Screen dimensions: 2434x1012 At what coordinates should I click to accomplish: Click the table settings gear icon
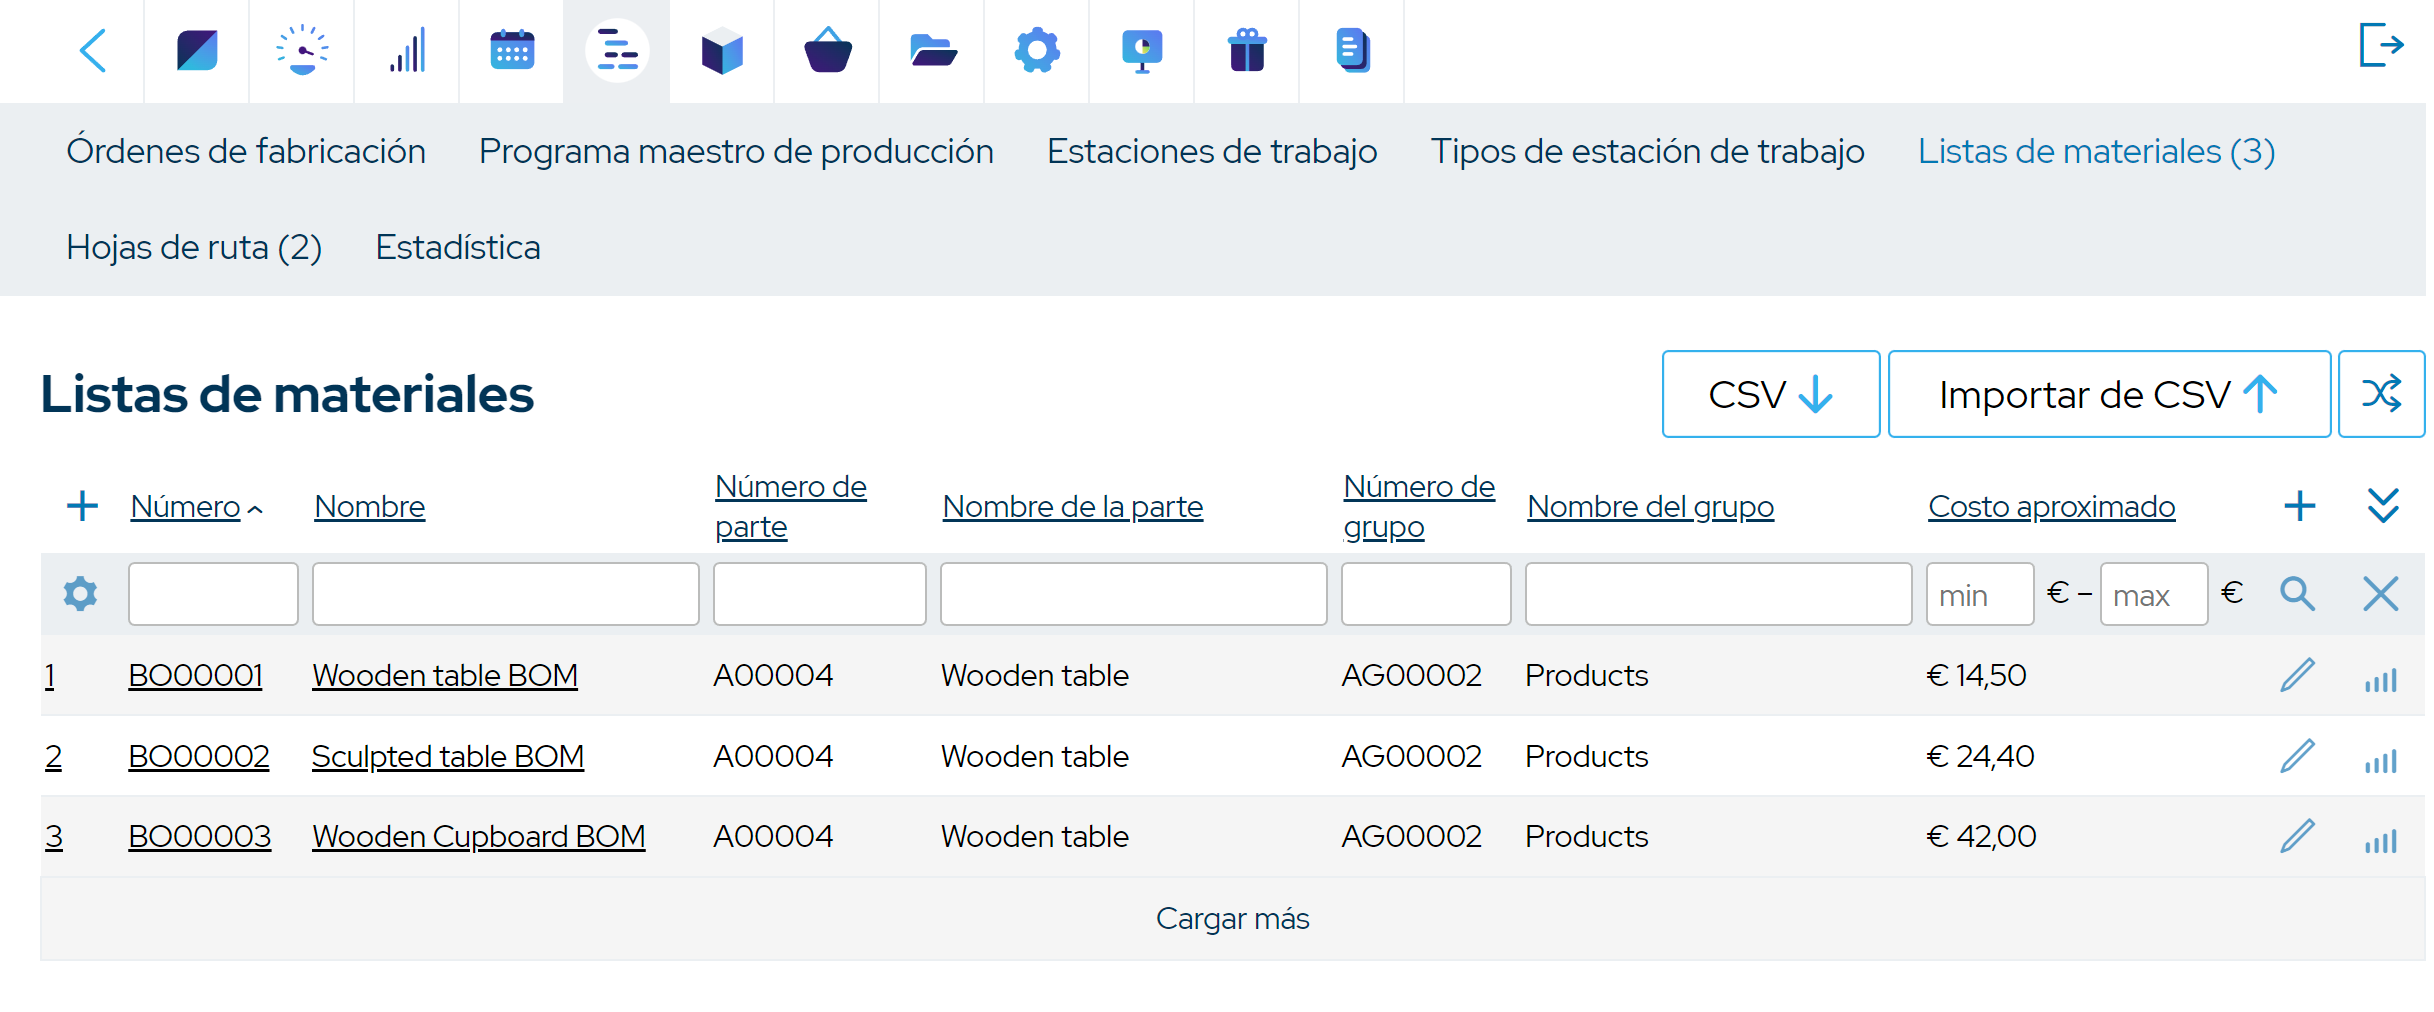click(80, 594)
